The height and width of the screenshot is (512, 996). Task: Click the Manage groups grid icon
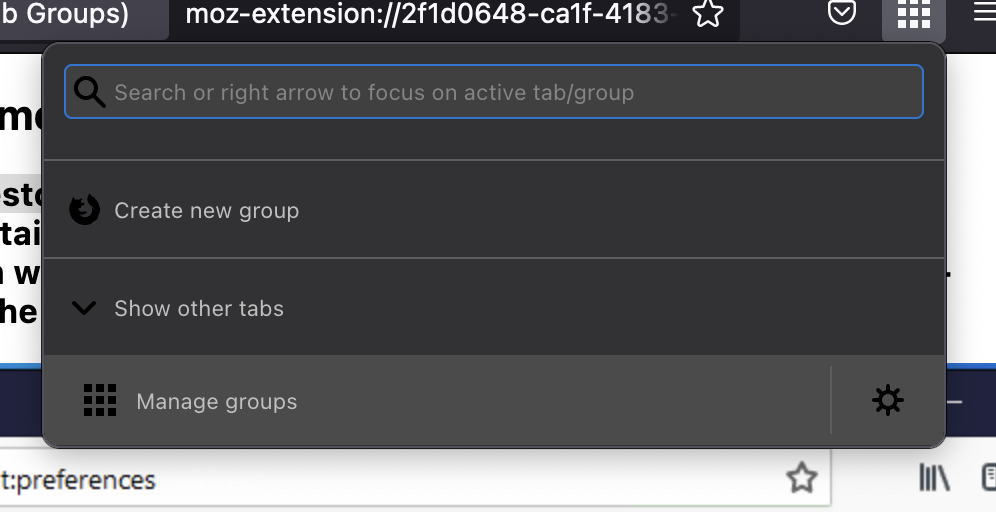tap(100, 401)
